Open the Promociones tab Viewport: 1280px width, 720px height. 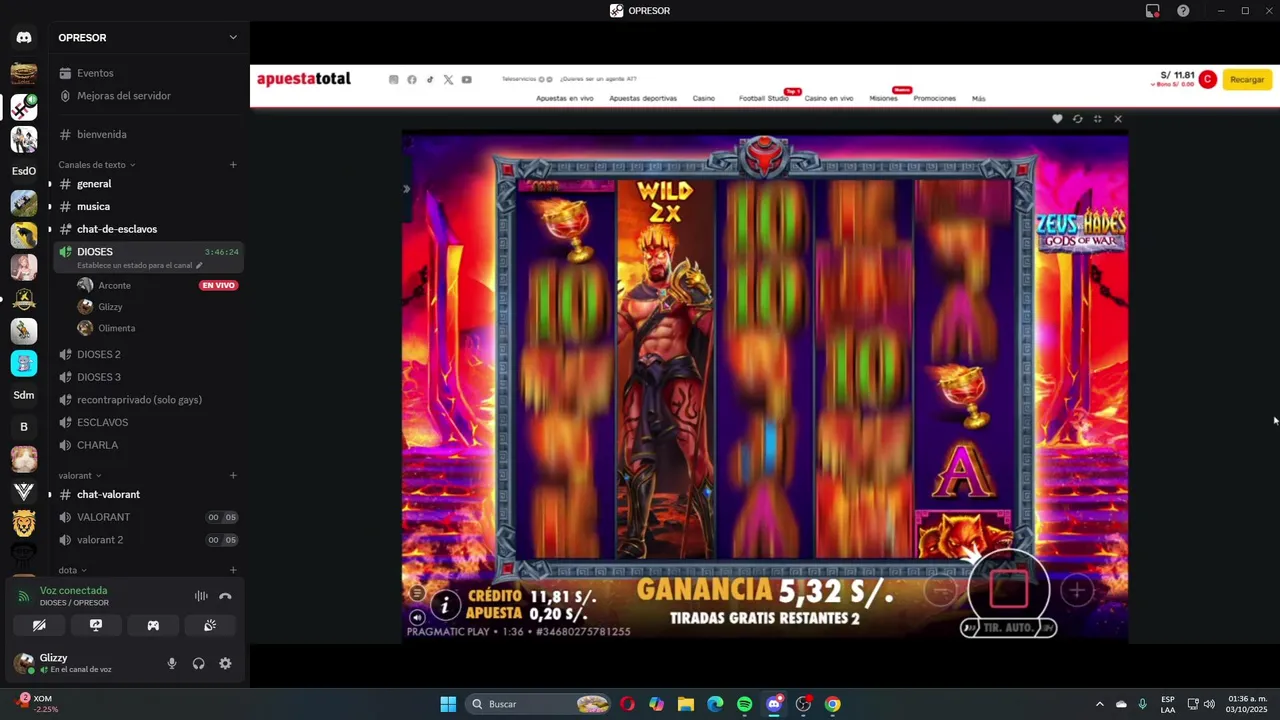[935, 99]
